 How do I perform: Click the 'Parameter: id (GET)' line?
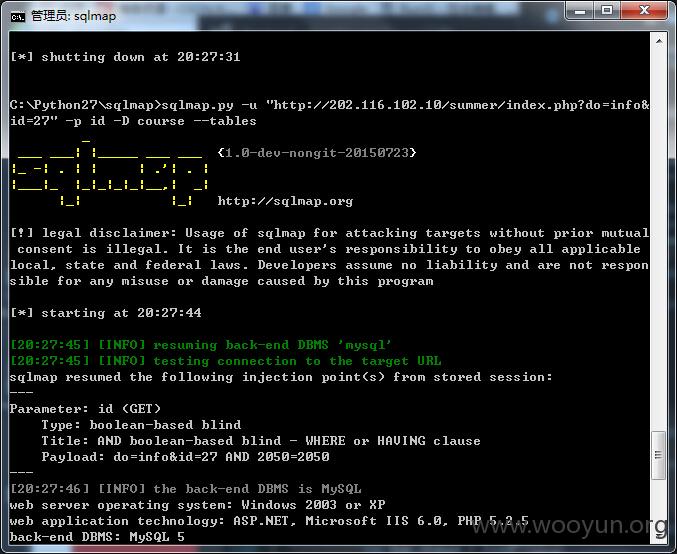(x=85, y=409)
